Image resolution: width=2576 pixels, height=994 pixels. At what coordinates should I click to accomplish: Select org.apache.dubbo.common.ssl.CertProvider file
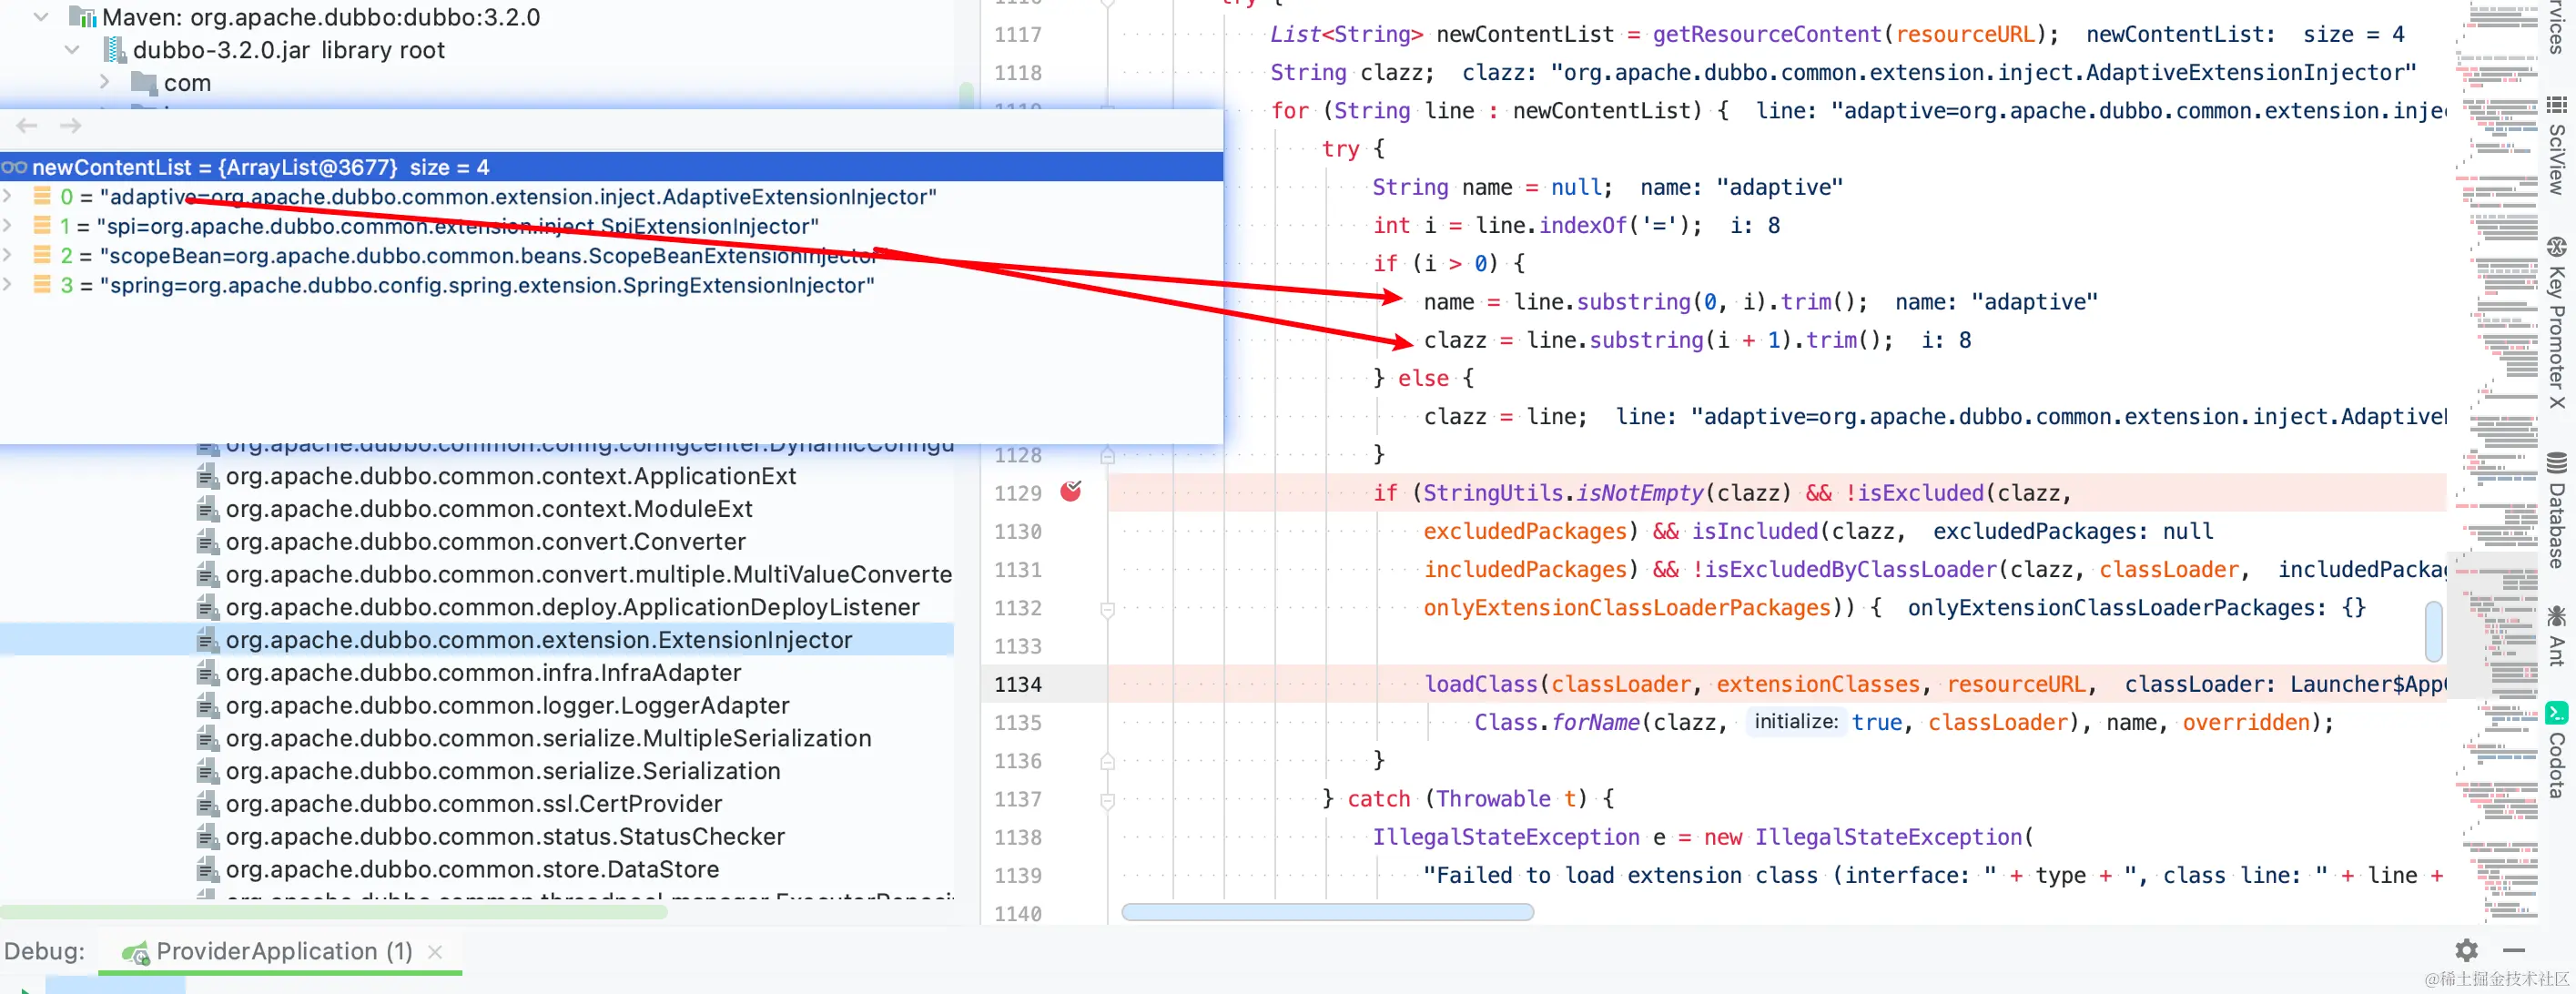pyautogui.click(x=473, y=803)
